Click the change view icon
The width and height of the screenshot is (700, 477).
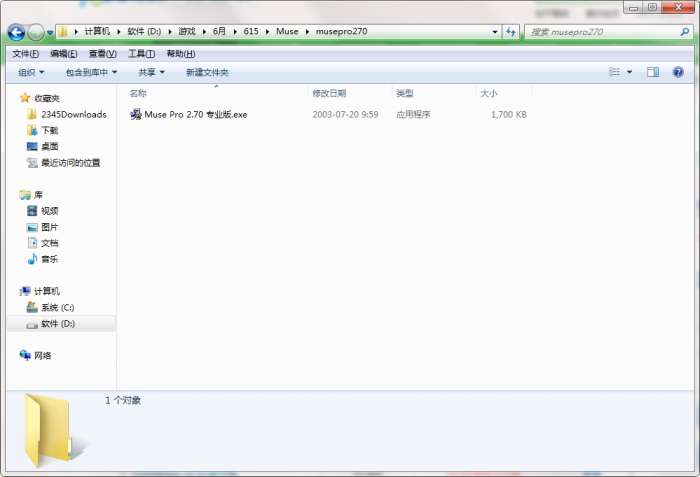tap(615, 72)
